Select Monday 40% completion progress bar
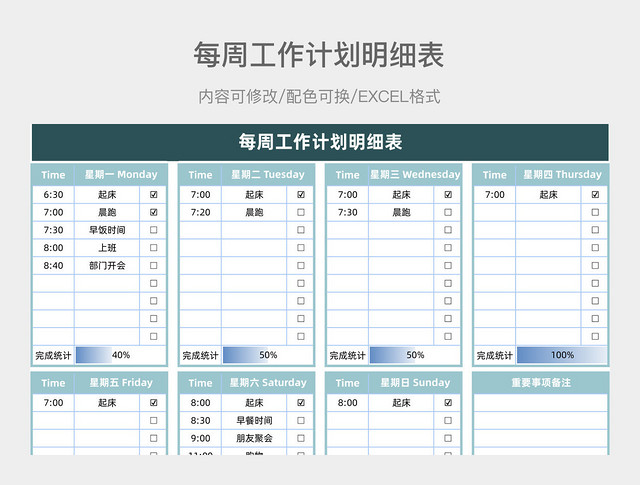Image resolution: width=640 pixels, height=485 pixels. pyautogui.click(x=120, y=355)
